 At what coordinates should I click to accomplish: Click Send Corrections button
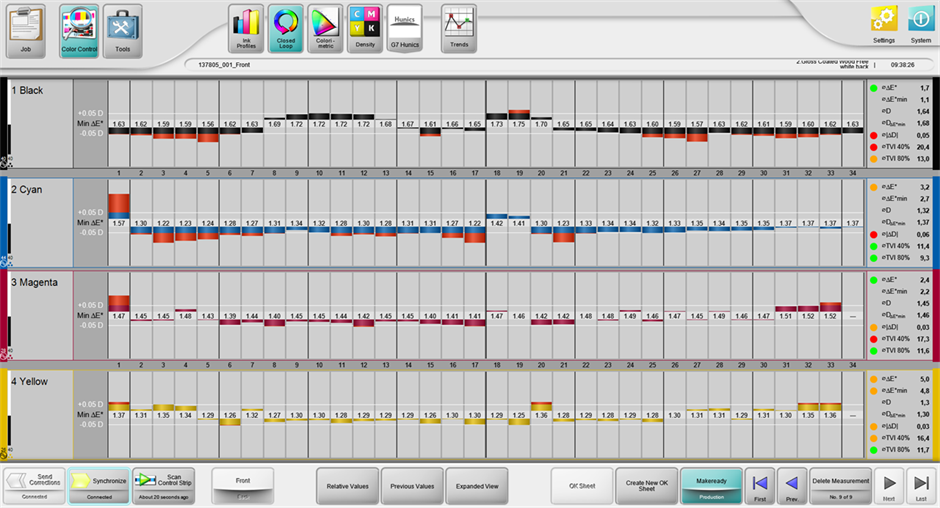[x=33, y=484]
